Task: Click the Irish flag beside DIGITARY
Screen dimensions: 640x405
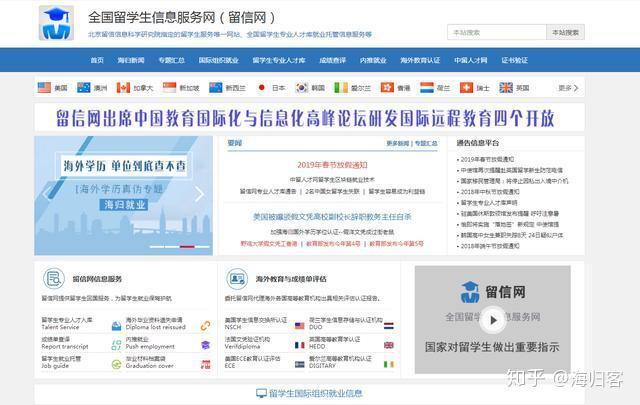Action: click(x=389, y=365)
